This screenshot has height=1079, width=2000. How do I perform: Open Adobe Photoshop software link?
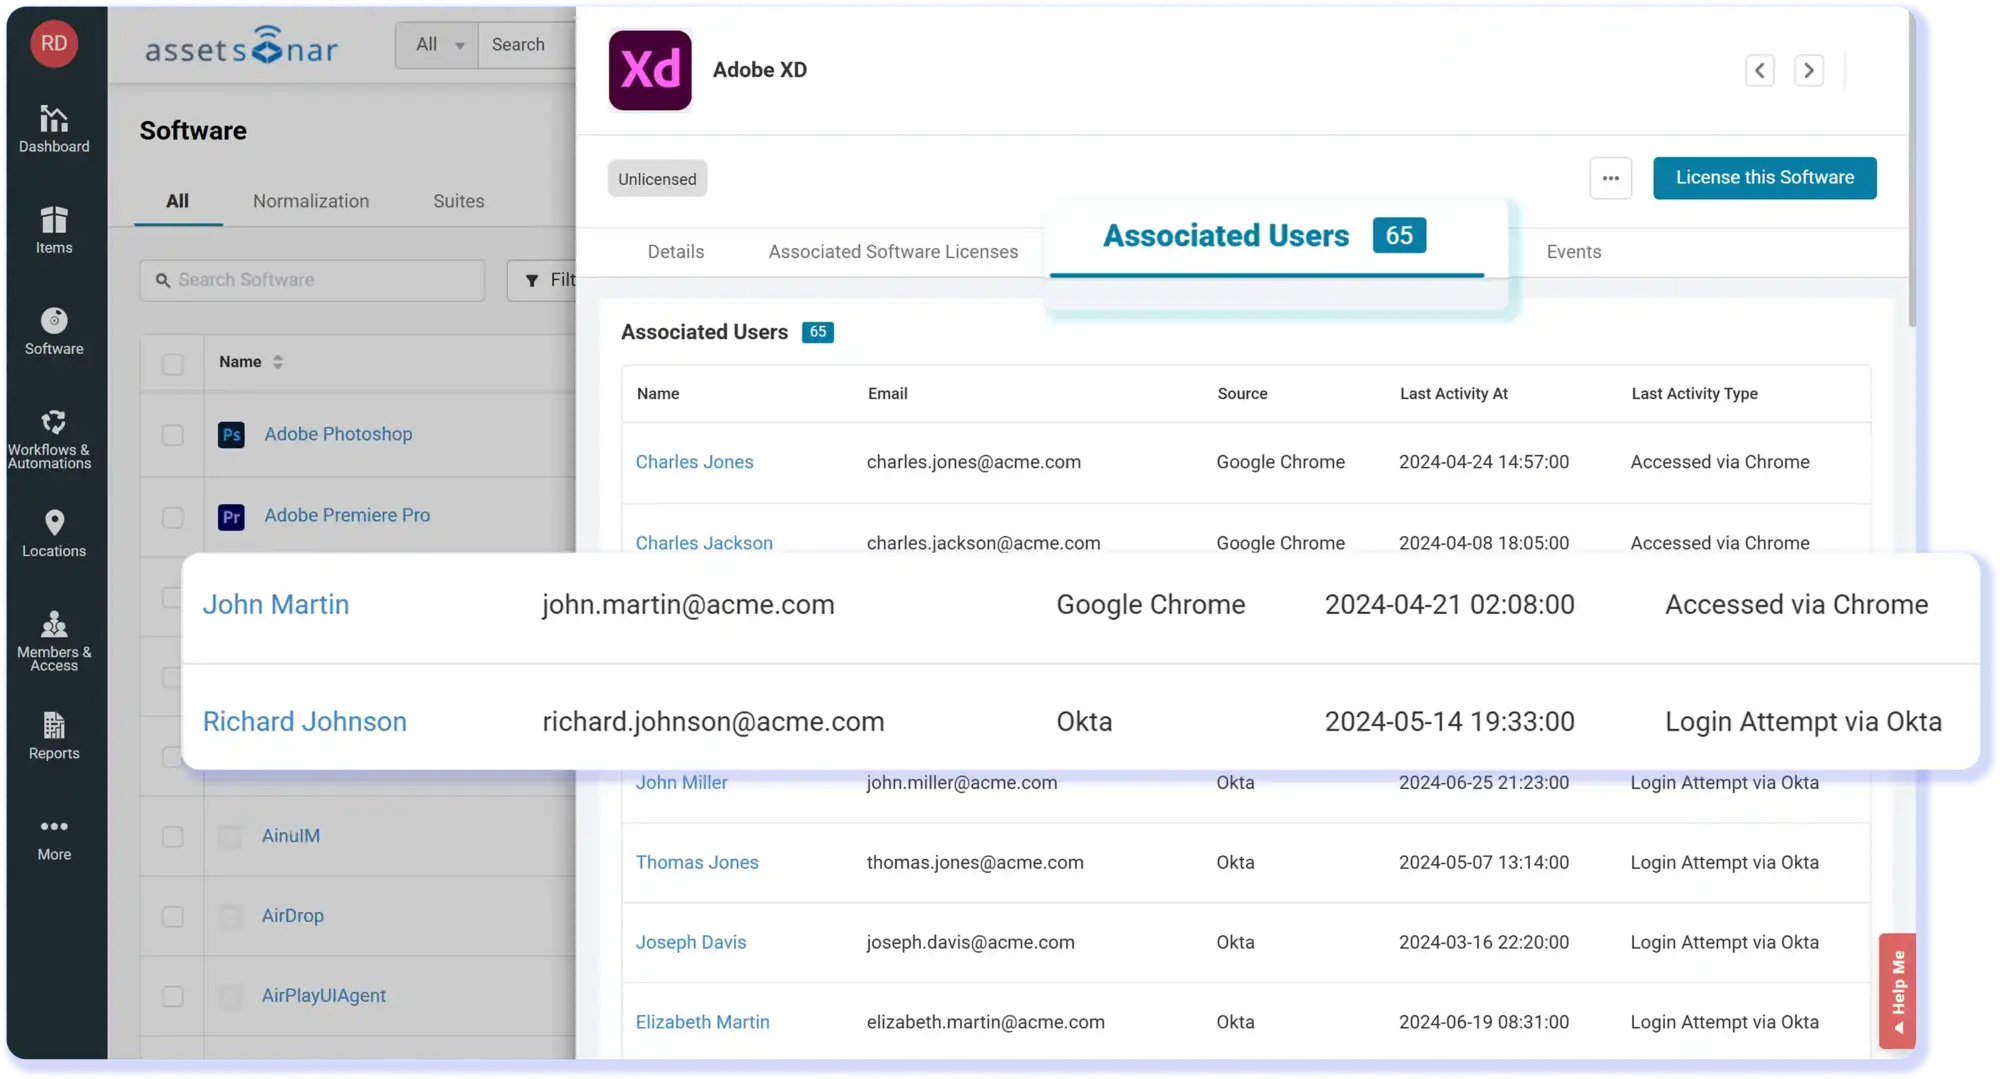[338, 434]
